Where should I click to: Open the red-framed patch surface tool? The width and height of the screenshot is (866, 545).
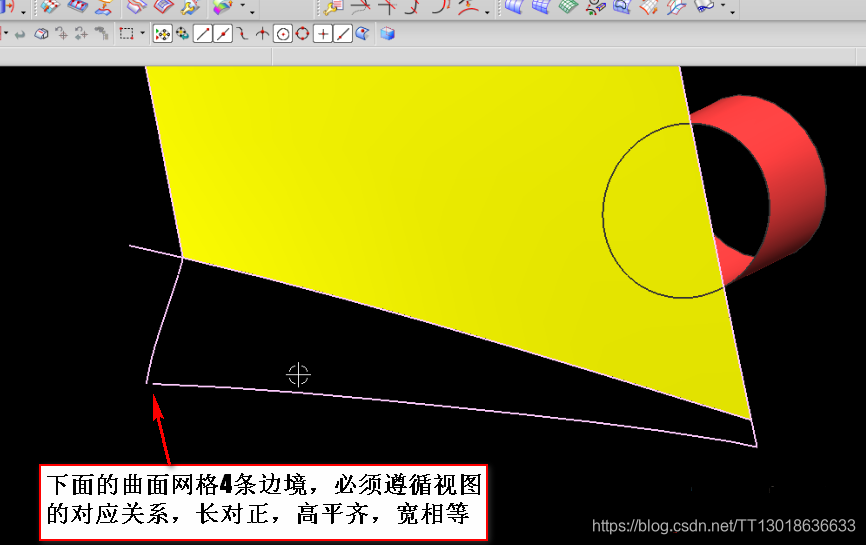click(x=163, y=7)
